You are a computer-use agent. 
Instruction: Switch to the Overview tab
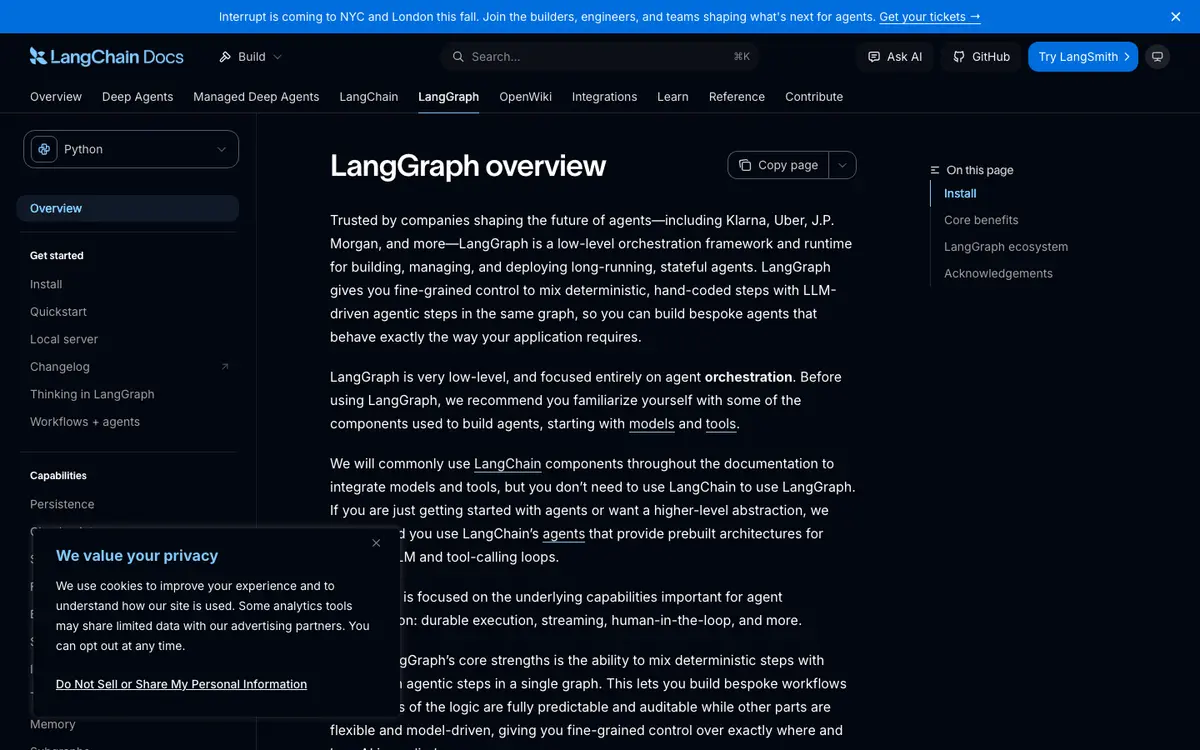point(56,97)
